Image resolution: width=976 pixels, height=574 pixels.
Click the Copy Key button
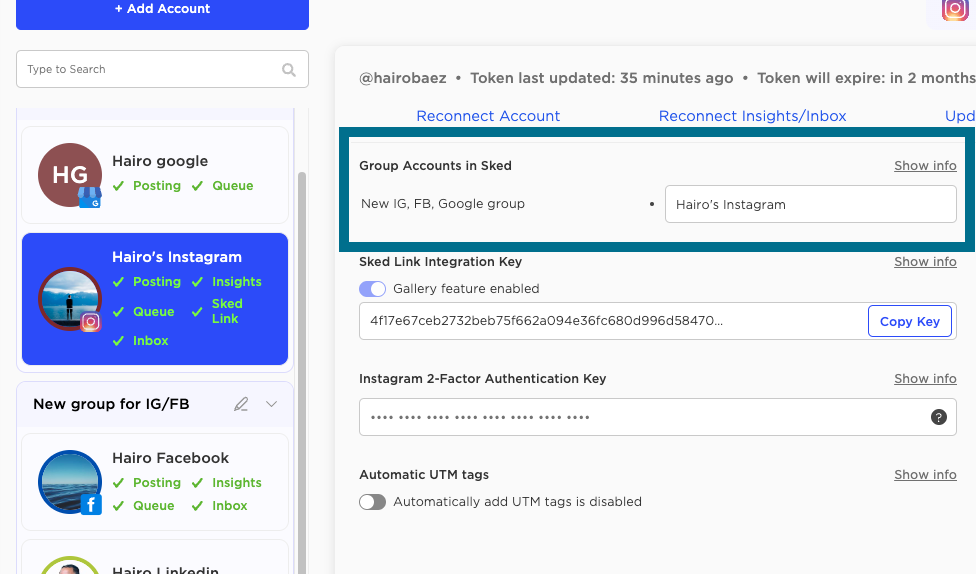click(x=909, y=321)
